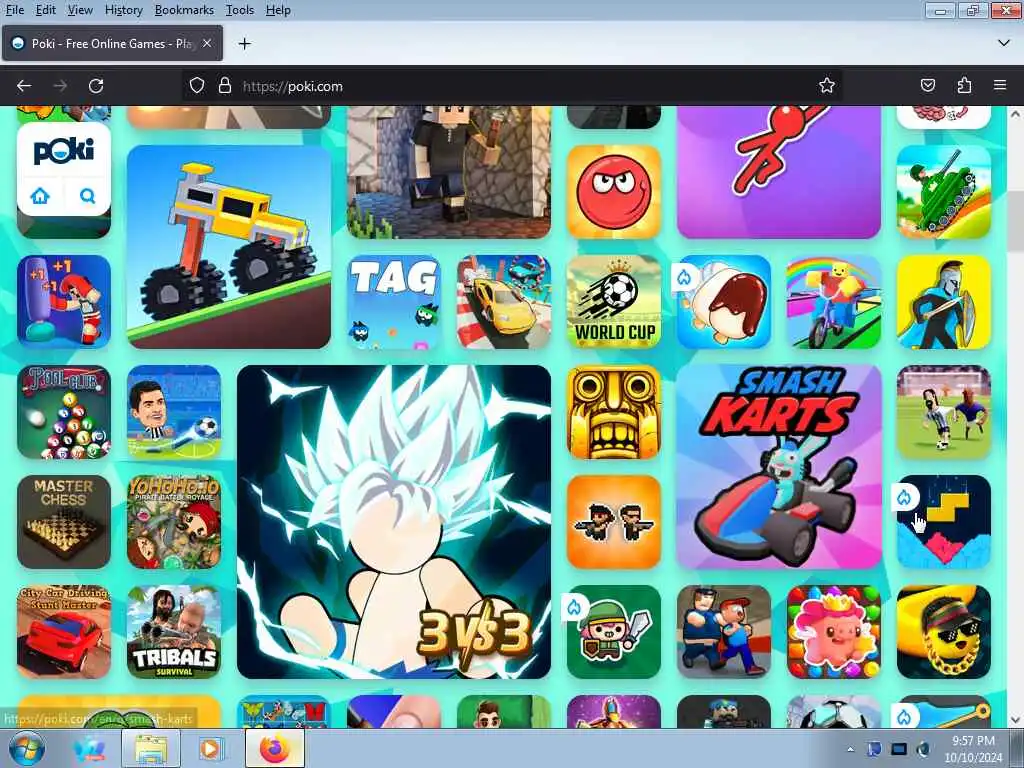
Task: Open the Tribals Survival game
Action: pos(174,632)
